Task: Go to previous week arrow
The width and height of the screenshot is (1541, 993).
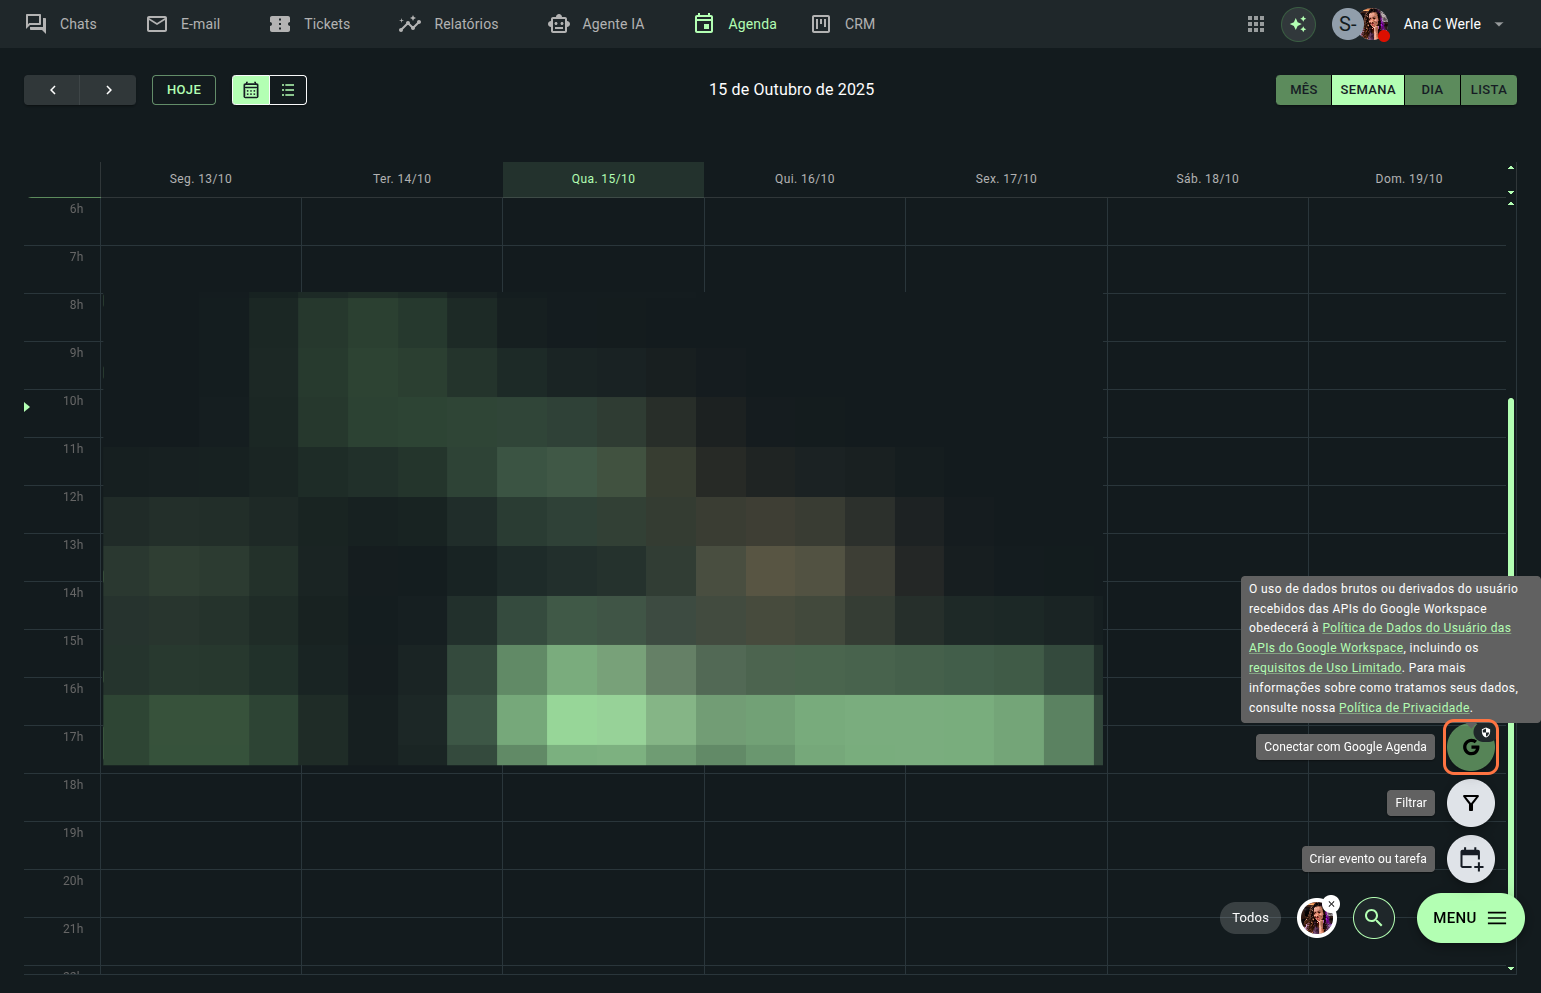Action: [x=52, y=90]
